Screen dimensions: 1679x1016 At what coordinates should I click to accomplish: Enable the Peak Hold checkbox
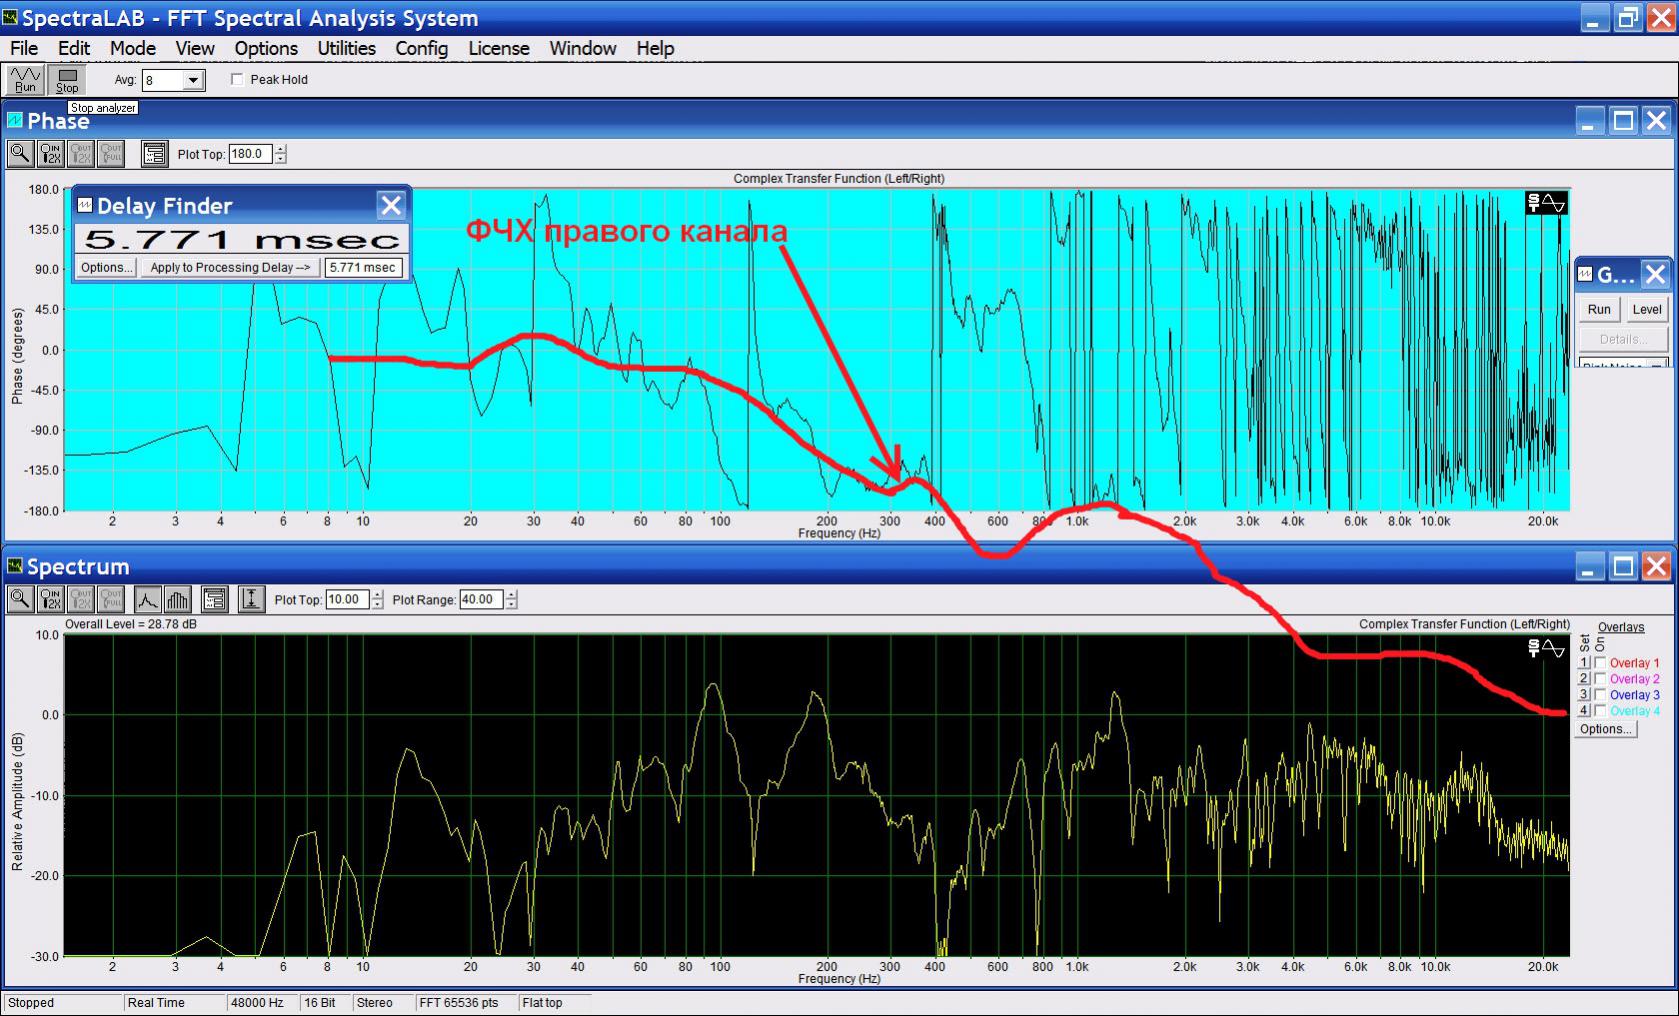pyautogui.click(x=238, y=79)
